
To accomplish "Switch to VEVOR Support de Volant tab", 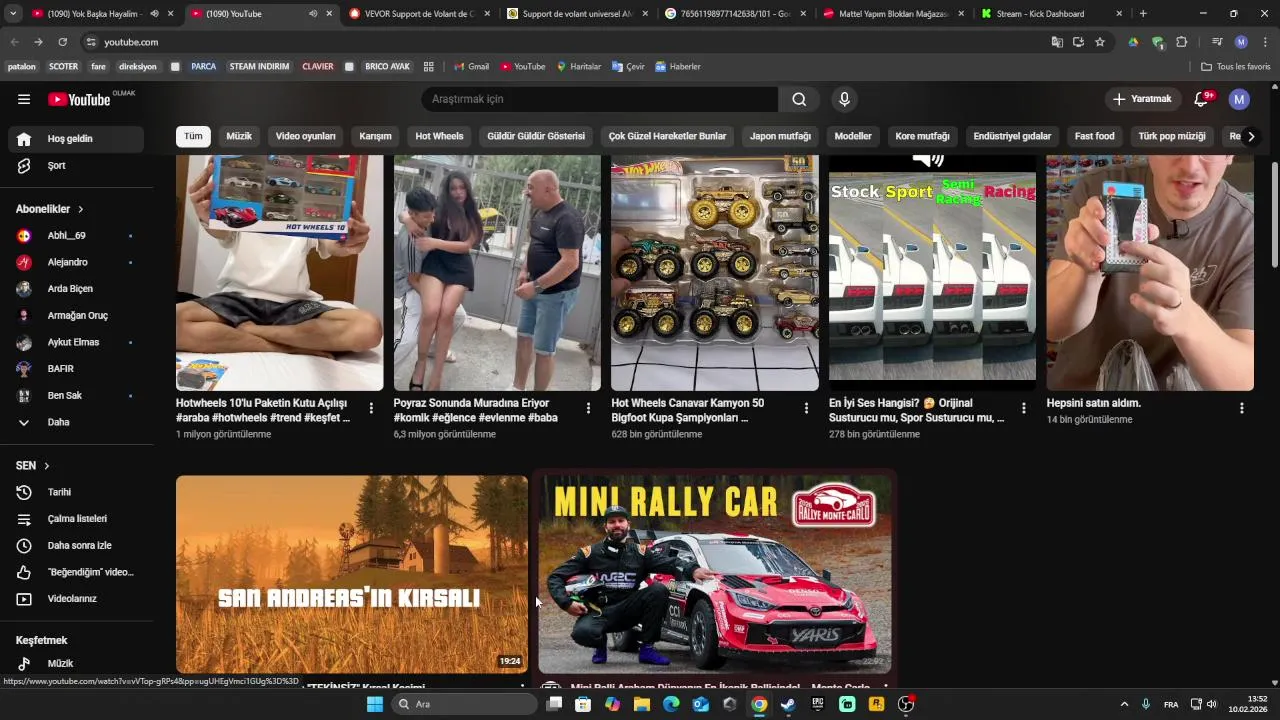I will [418, 14].
